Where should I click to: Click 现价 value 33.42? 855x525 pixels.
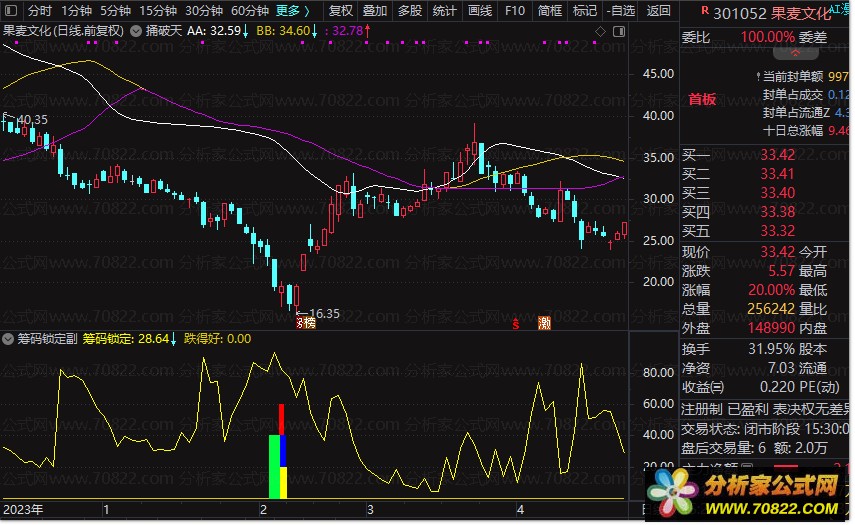[x=777, y=252]
